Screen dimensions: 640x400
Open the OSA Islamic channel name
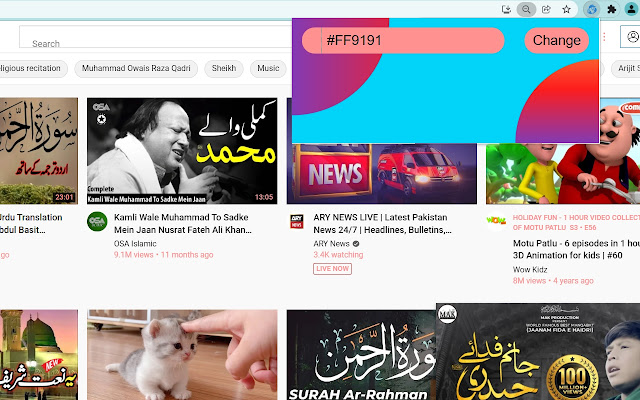click(135, 244)
